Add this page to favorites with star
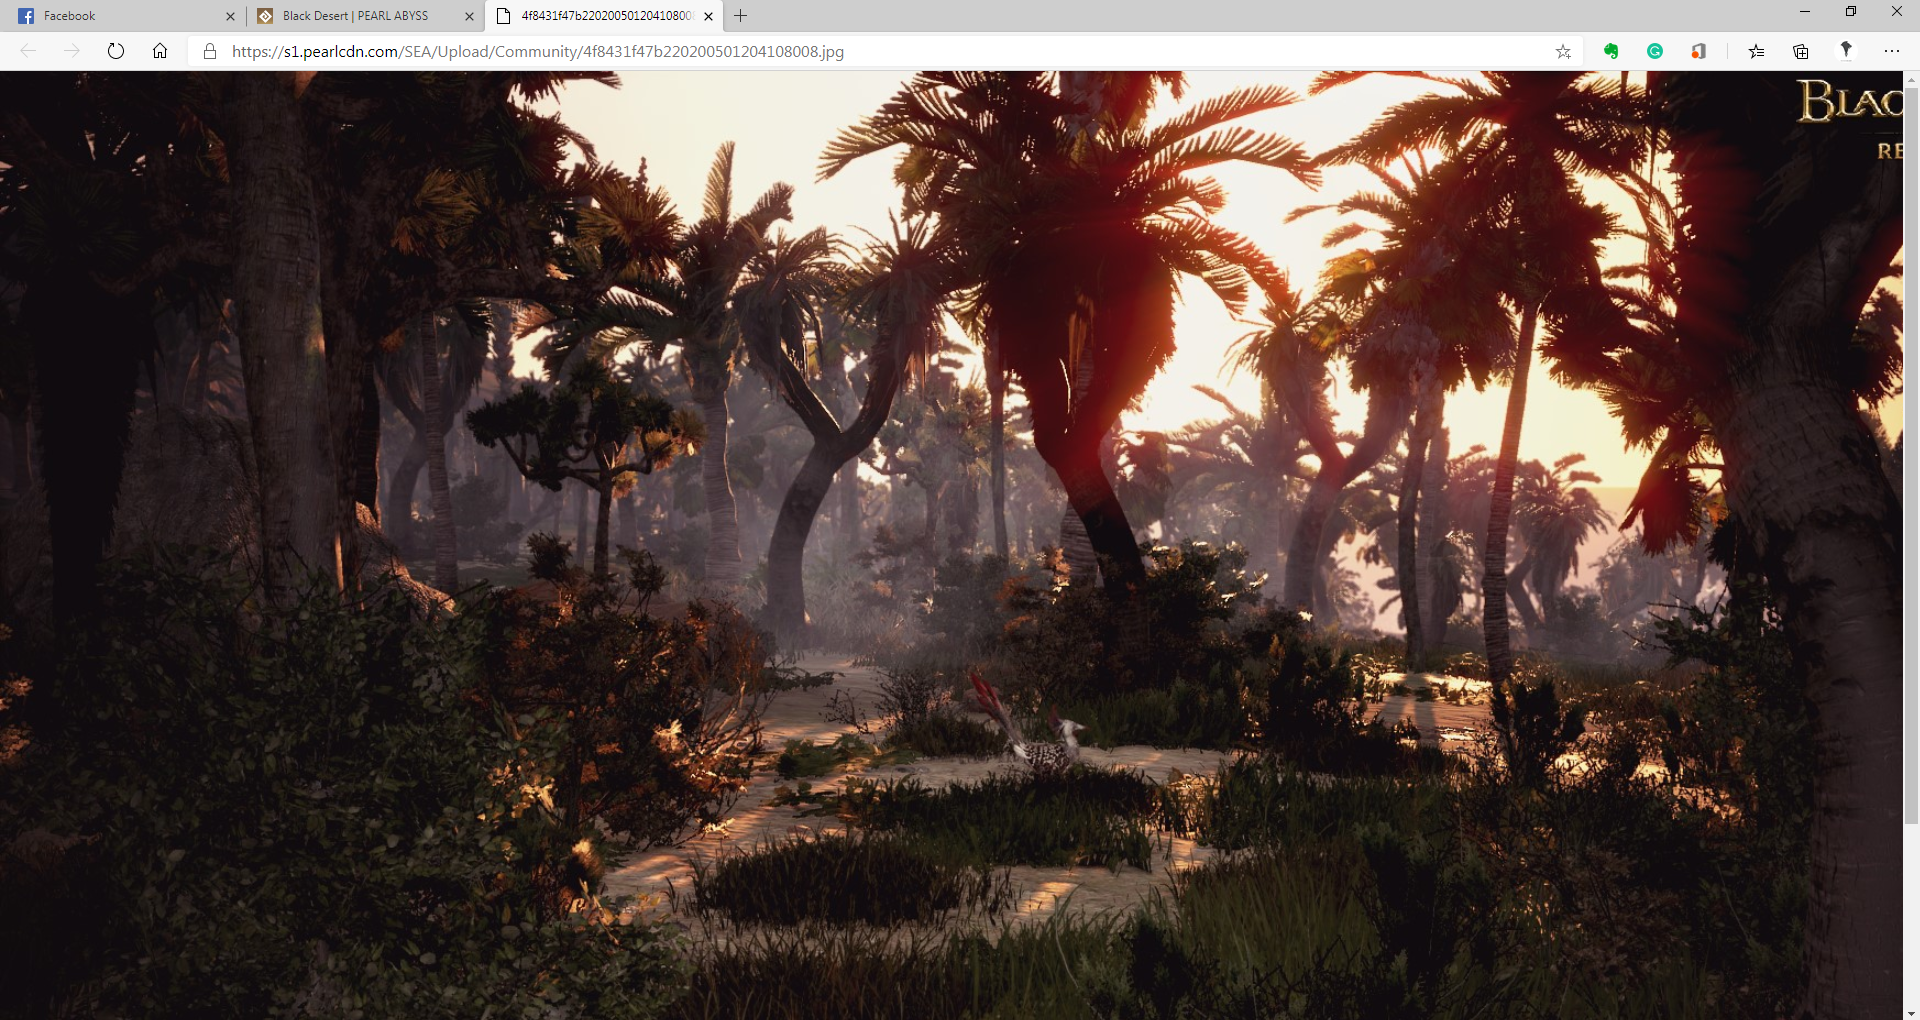This screenshot has width=1920, height=1020. 1563,51
